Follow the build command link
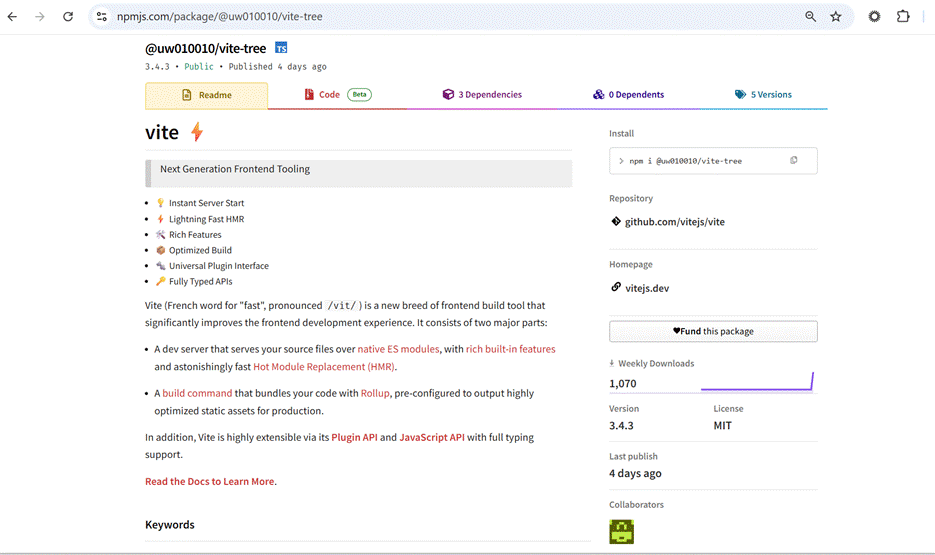935x555 pixels. click(x=197, y=393)
